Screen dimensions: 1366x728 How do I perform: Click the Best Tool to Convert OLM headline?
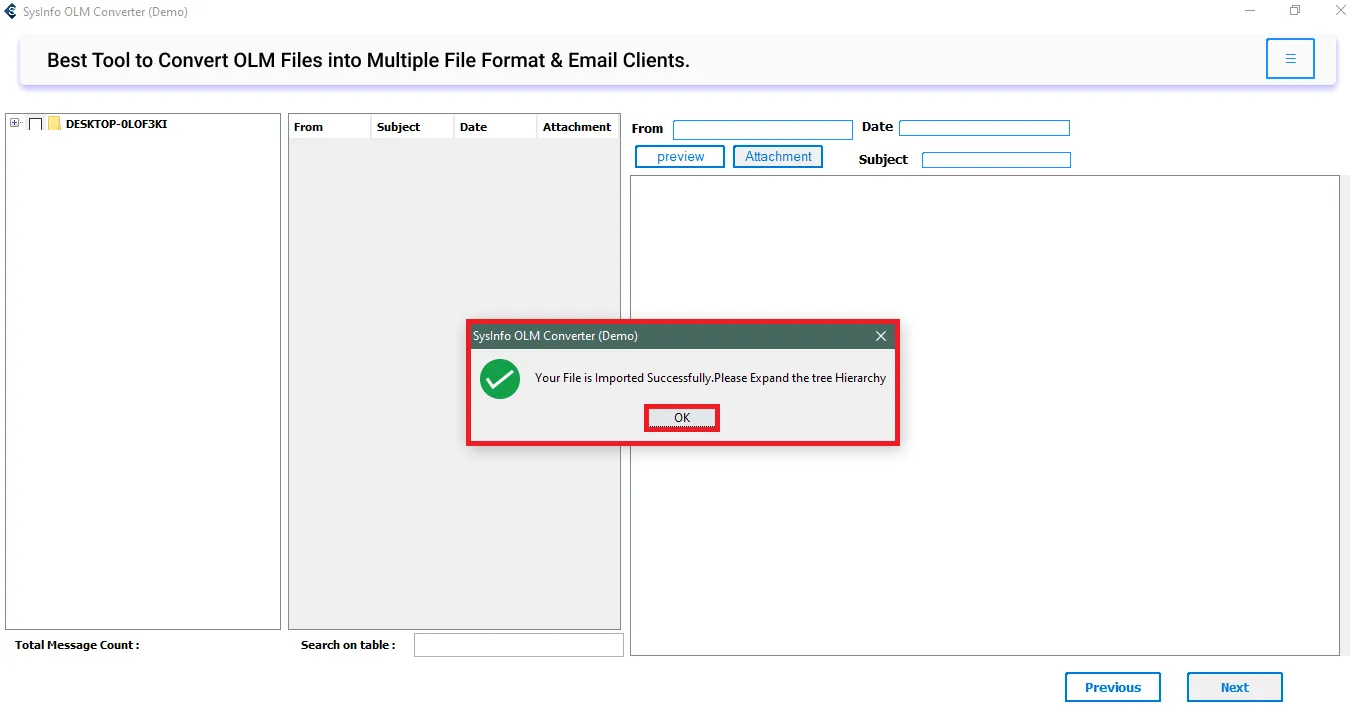(368, 60)
